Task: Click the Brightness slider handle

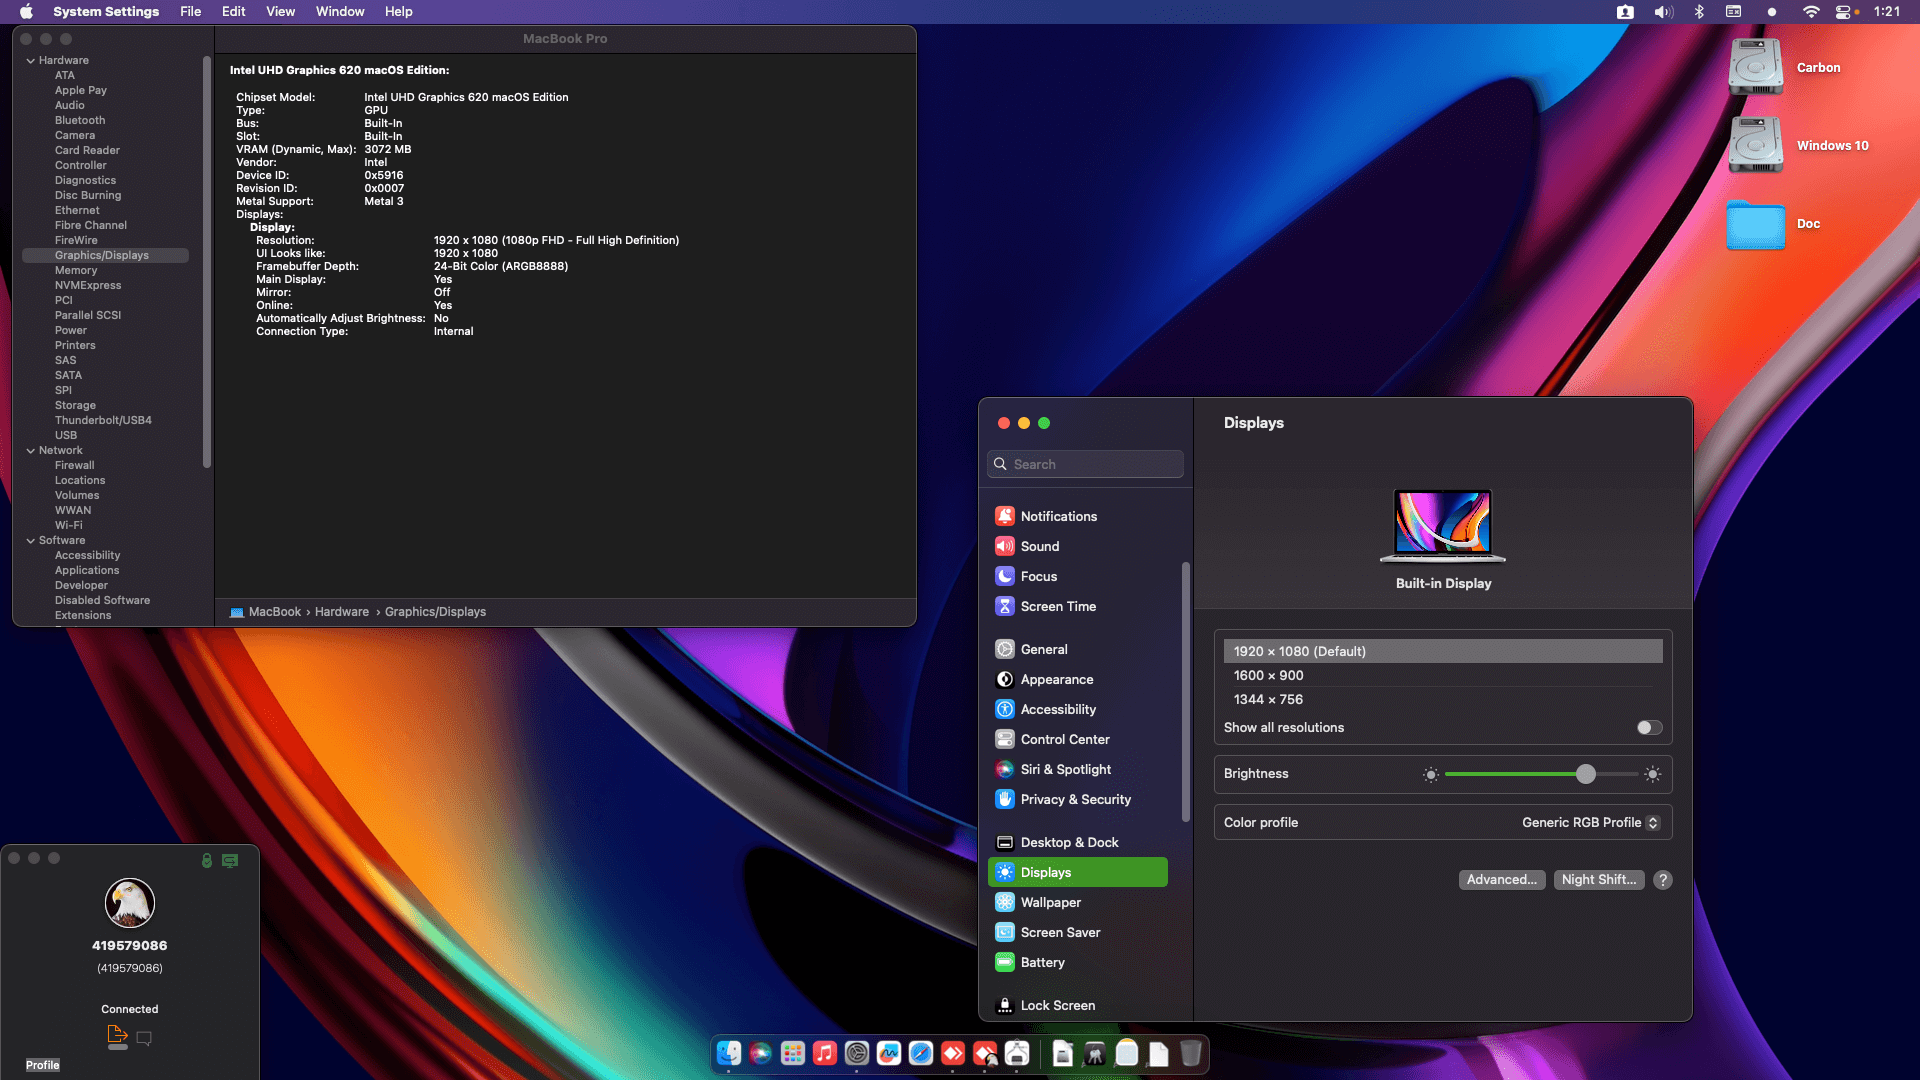Action: coord(1586,774)
